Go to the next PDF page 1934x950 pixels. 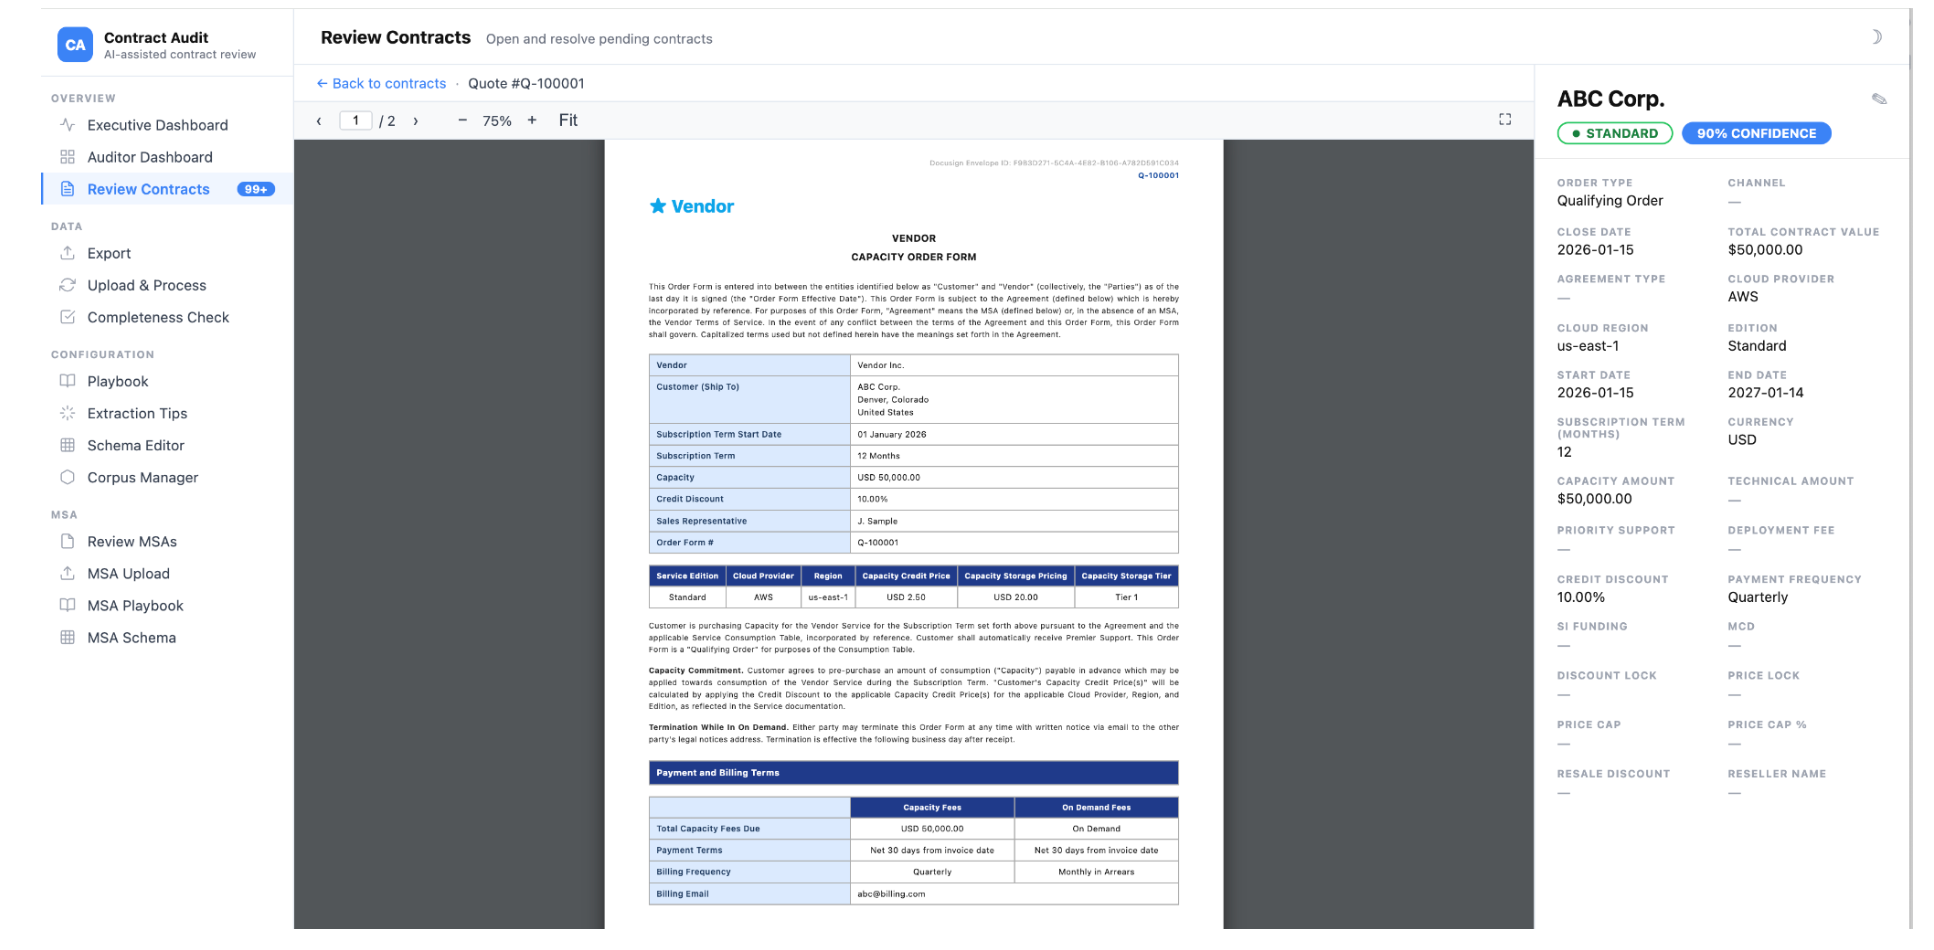tap(416, 121)
